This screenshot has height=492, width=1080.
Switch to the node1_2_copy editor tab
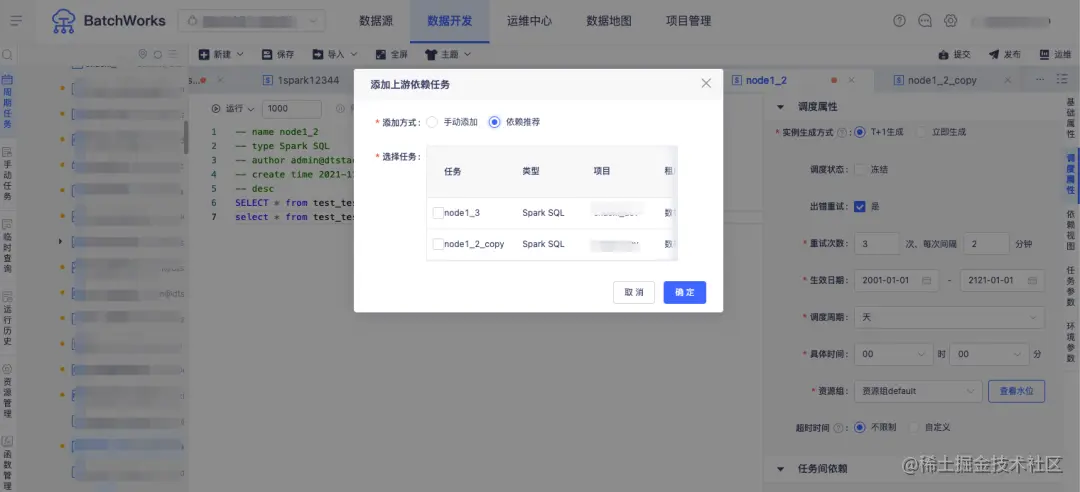935,80
